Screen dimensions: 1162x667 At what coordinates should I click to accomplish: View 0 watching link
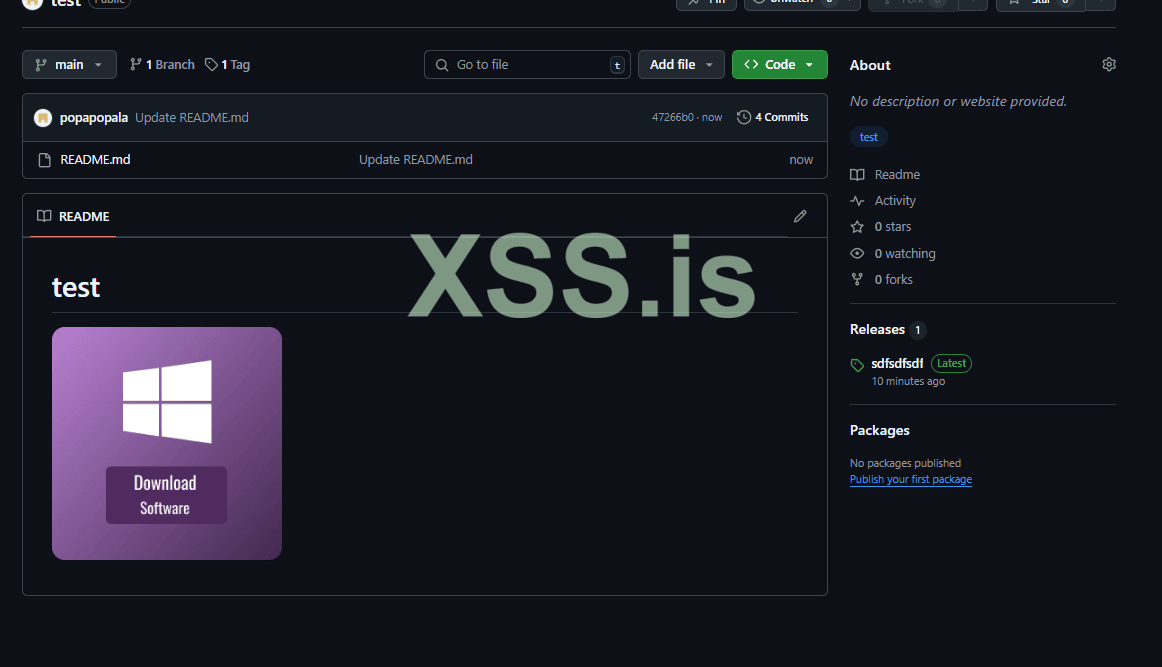coord(905,253)
